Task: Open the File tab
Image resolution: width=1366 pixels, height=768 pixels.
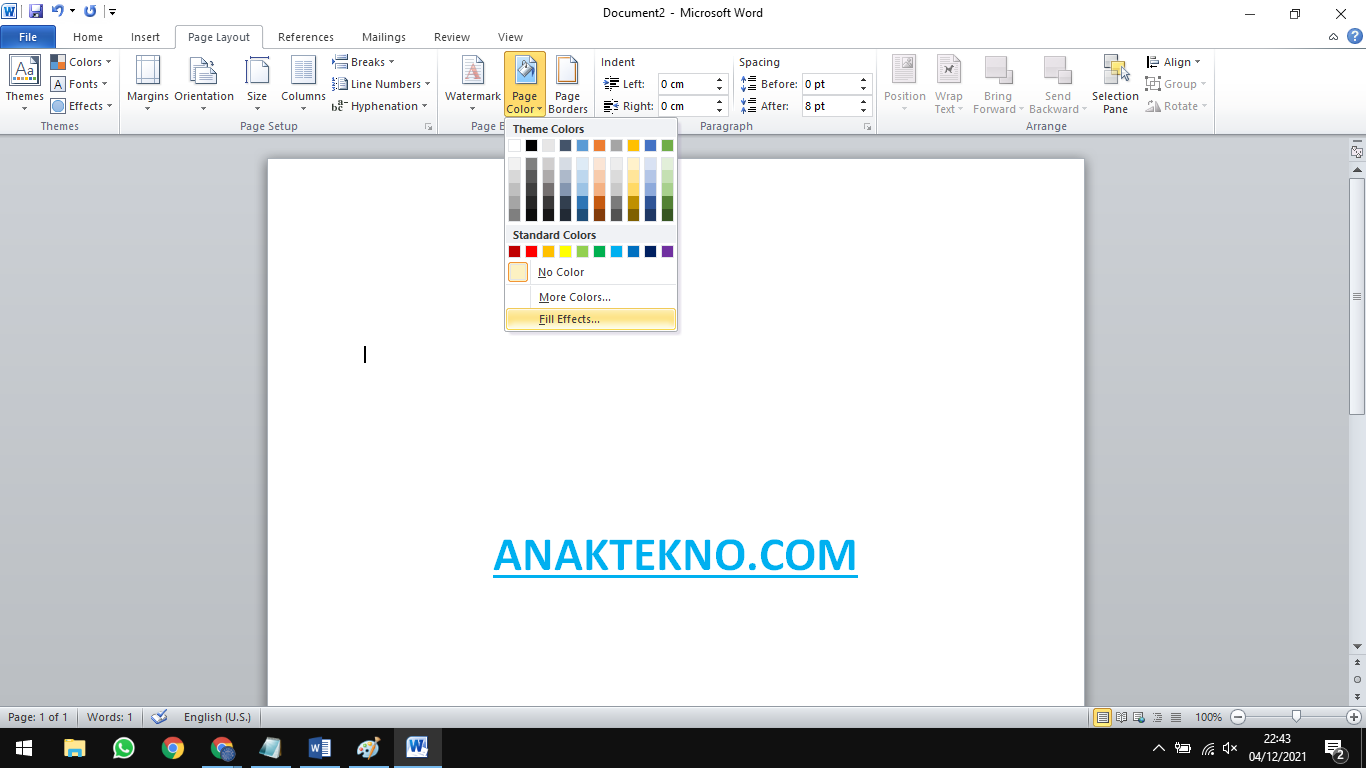Action: [28, 37]
